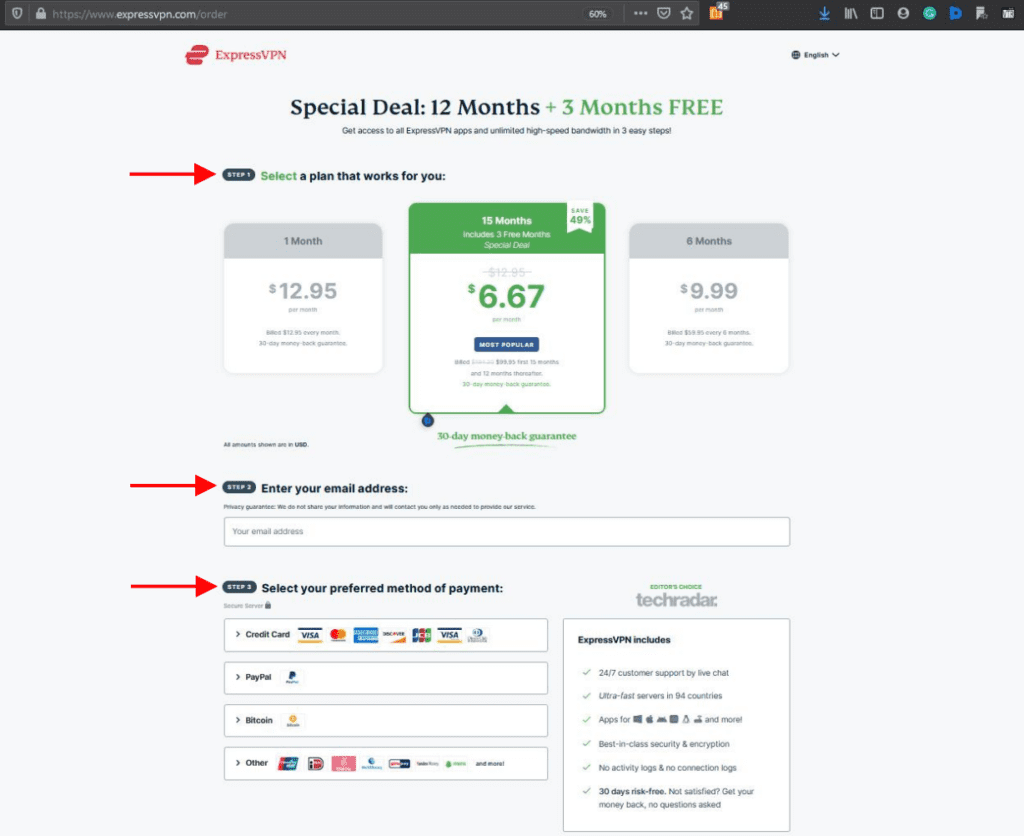This screenshot has height=836, width=1024.
Task: Click the Mastercard icon
Action: click(x=338, y=635)
